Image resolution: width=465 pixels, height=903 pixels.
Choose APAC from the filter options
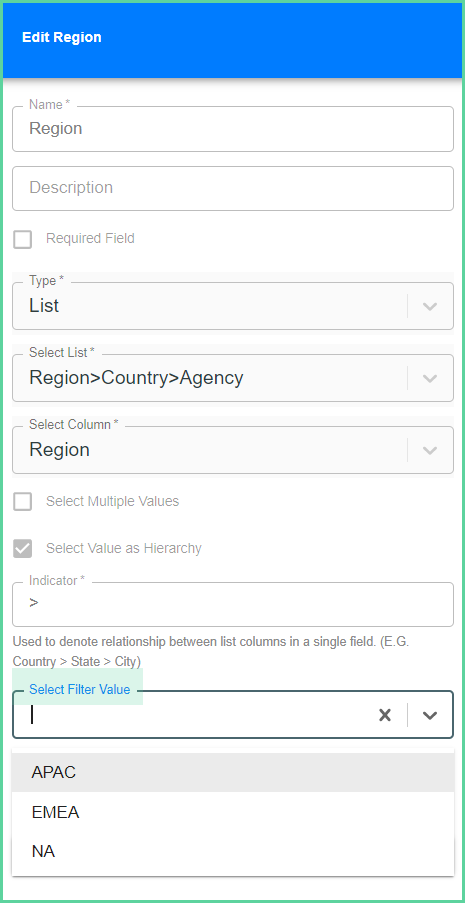[x=233, y=772]
